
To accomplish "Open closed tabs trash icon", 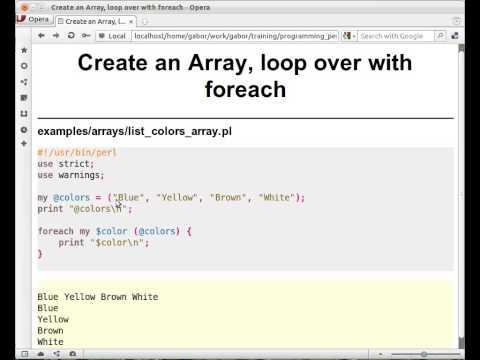I will (x=457, y=21).
